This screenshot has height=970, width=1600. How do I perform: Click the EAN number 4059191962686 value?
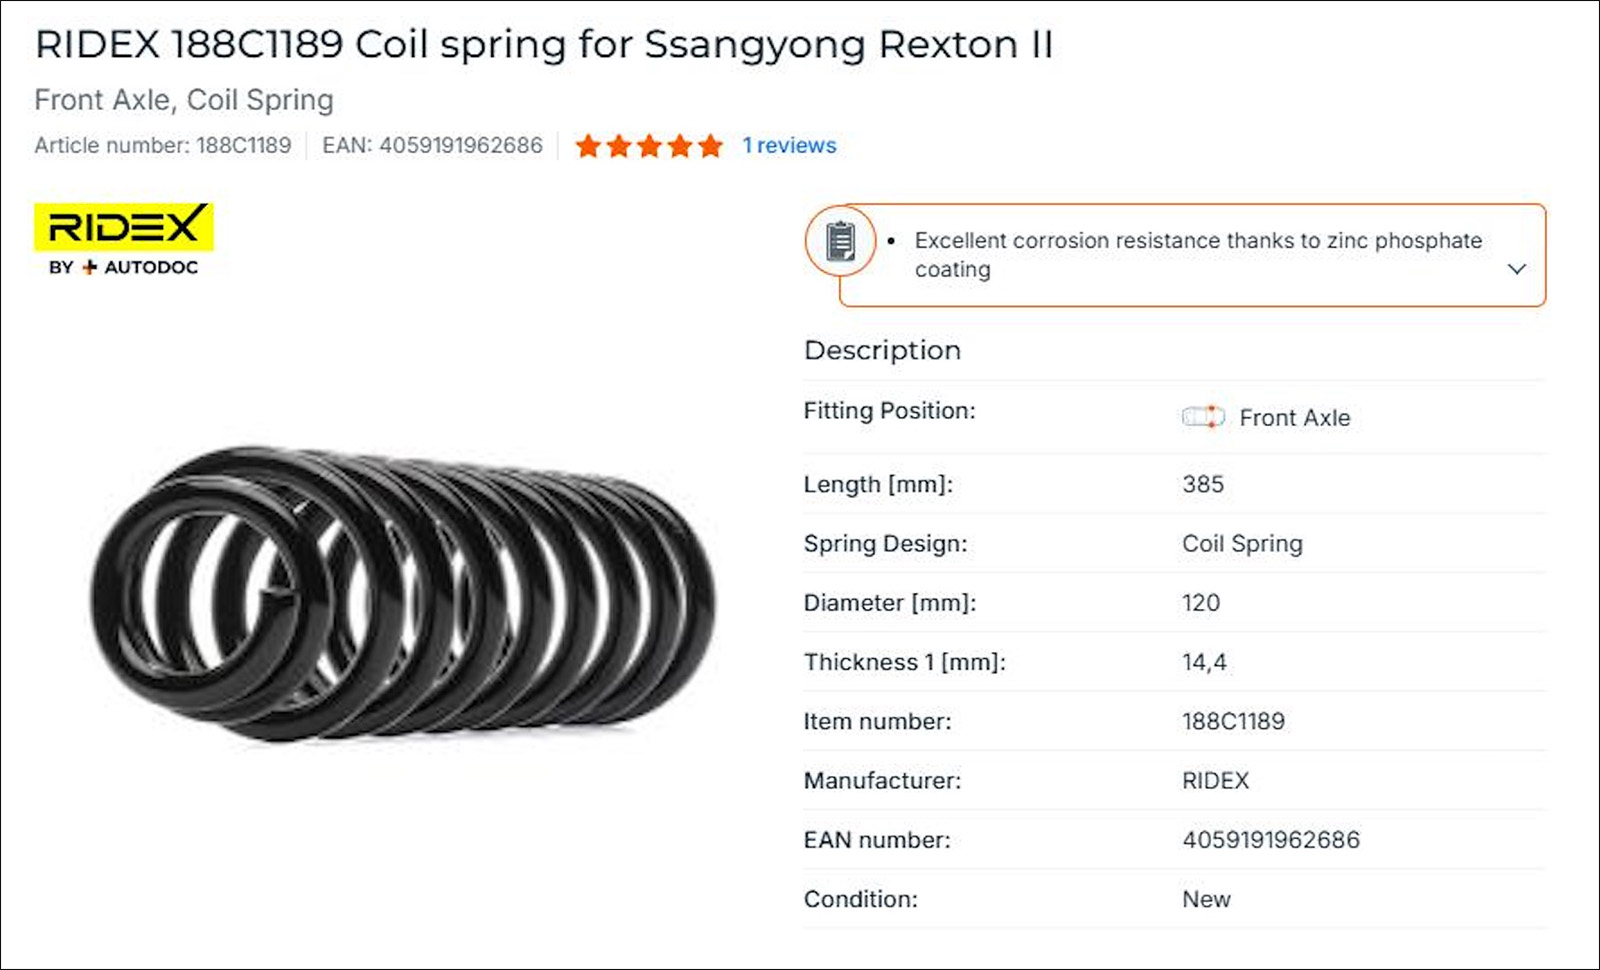coord(1270,840)
